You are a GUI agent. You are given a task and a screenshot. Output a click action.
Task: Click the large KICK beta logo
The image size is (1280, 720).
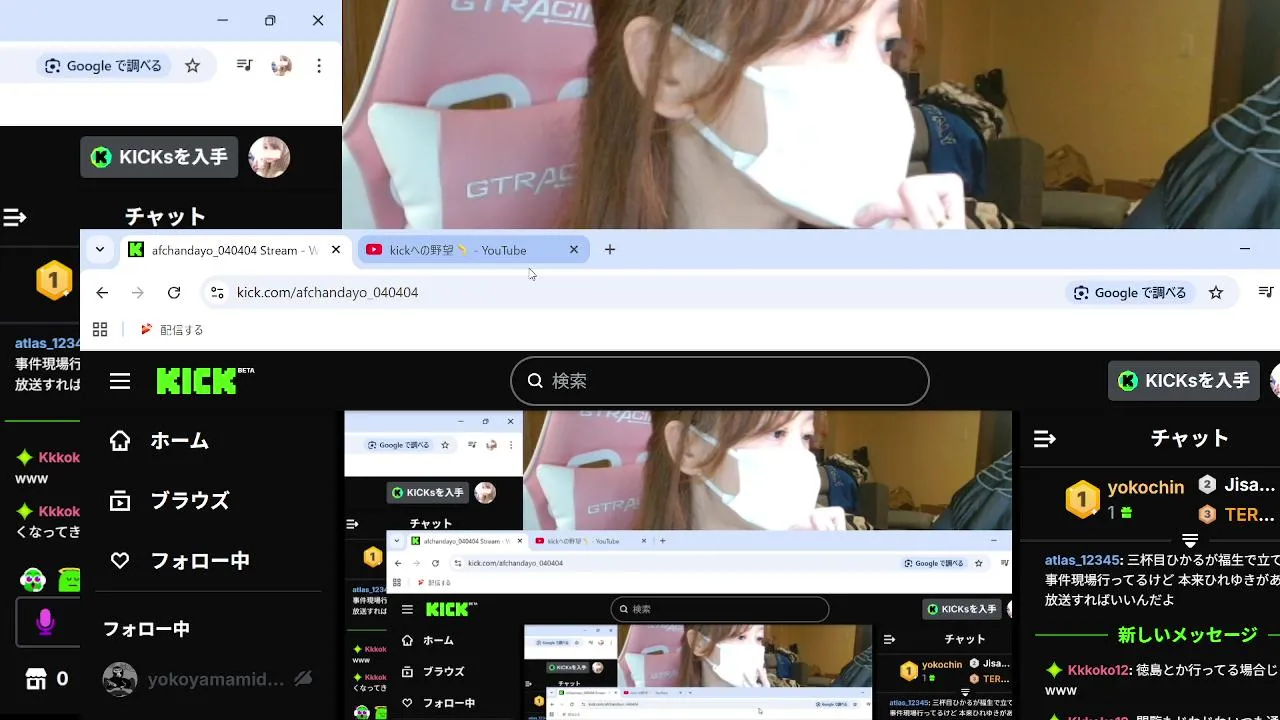(205, 381)
